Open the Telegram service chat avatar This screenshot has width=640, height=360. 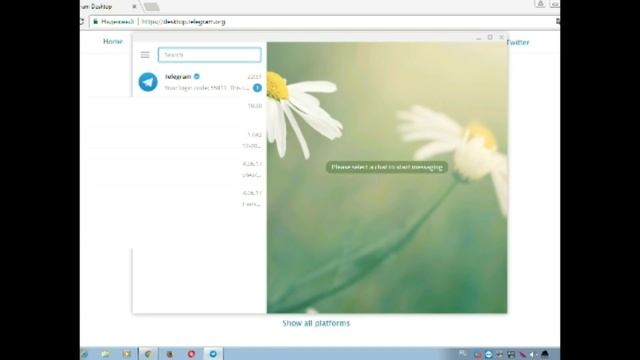148,82
